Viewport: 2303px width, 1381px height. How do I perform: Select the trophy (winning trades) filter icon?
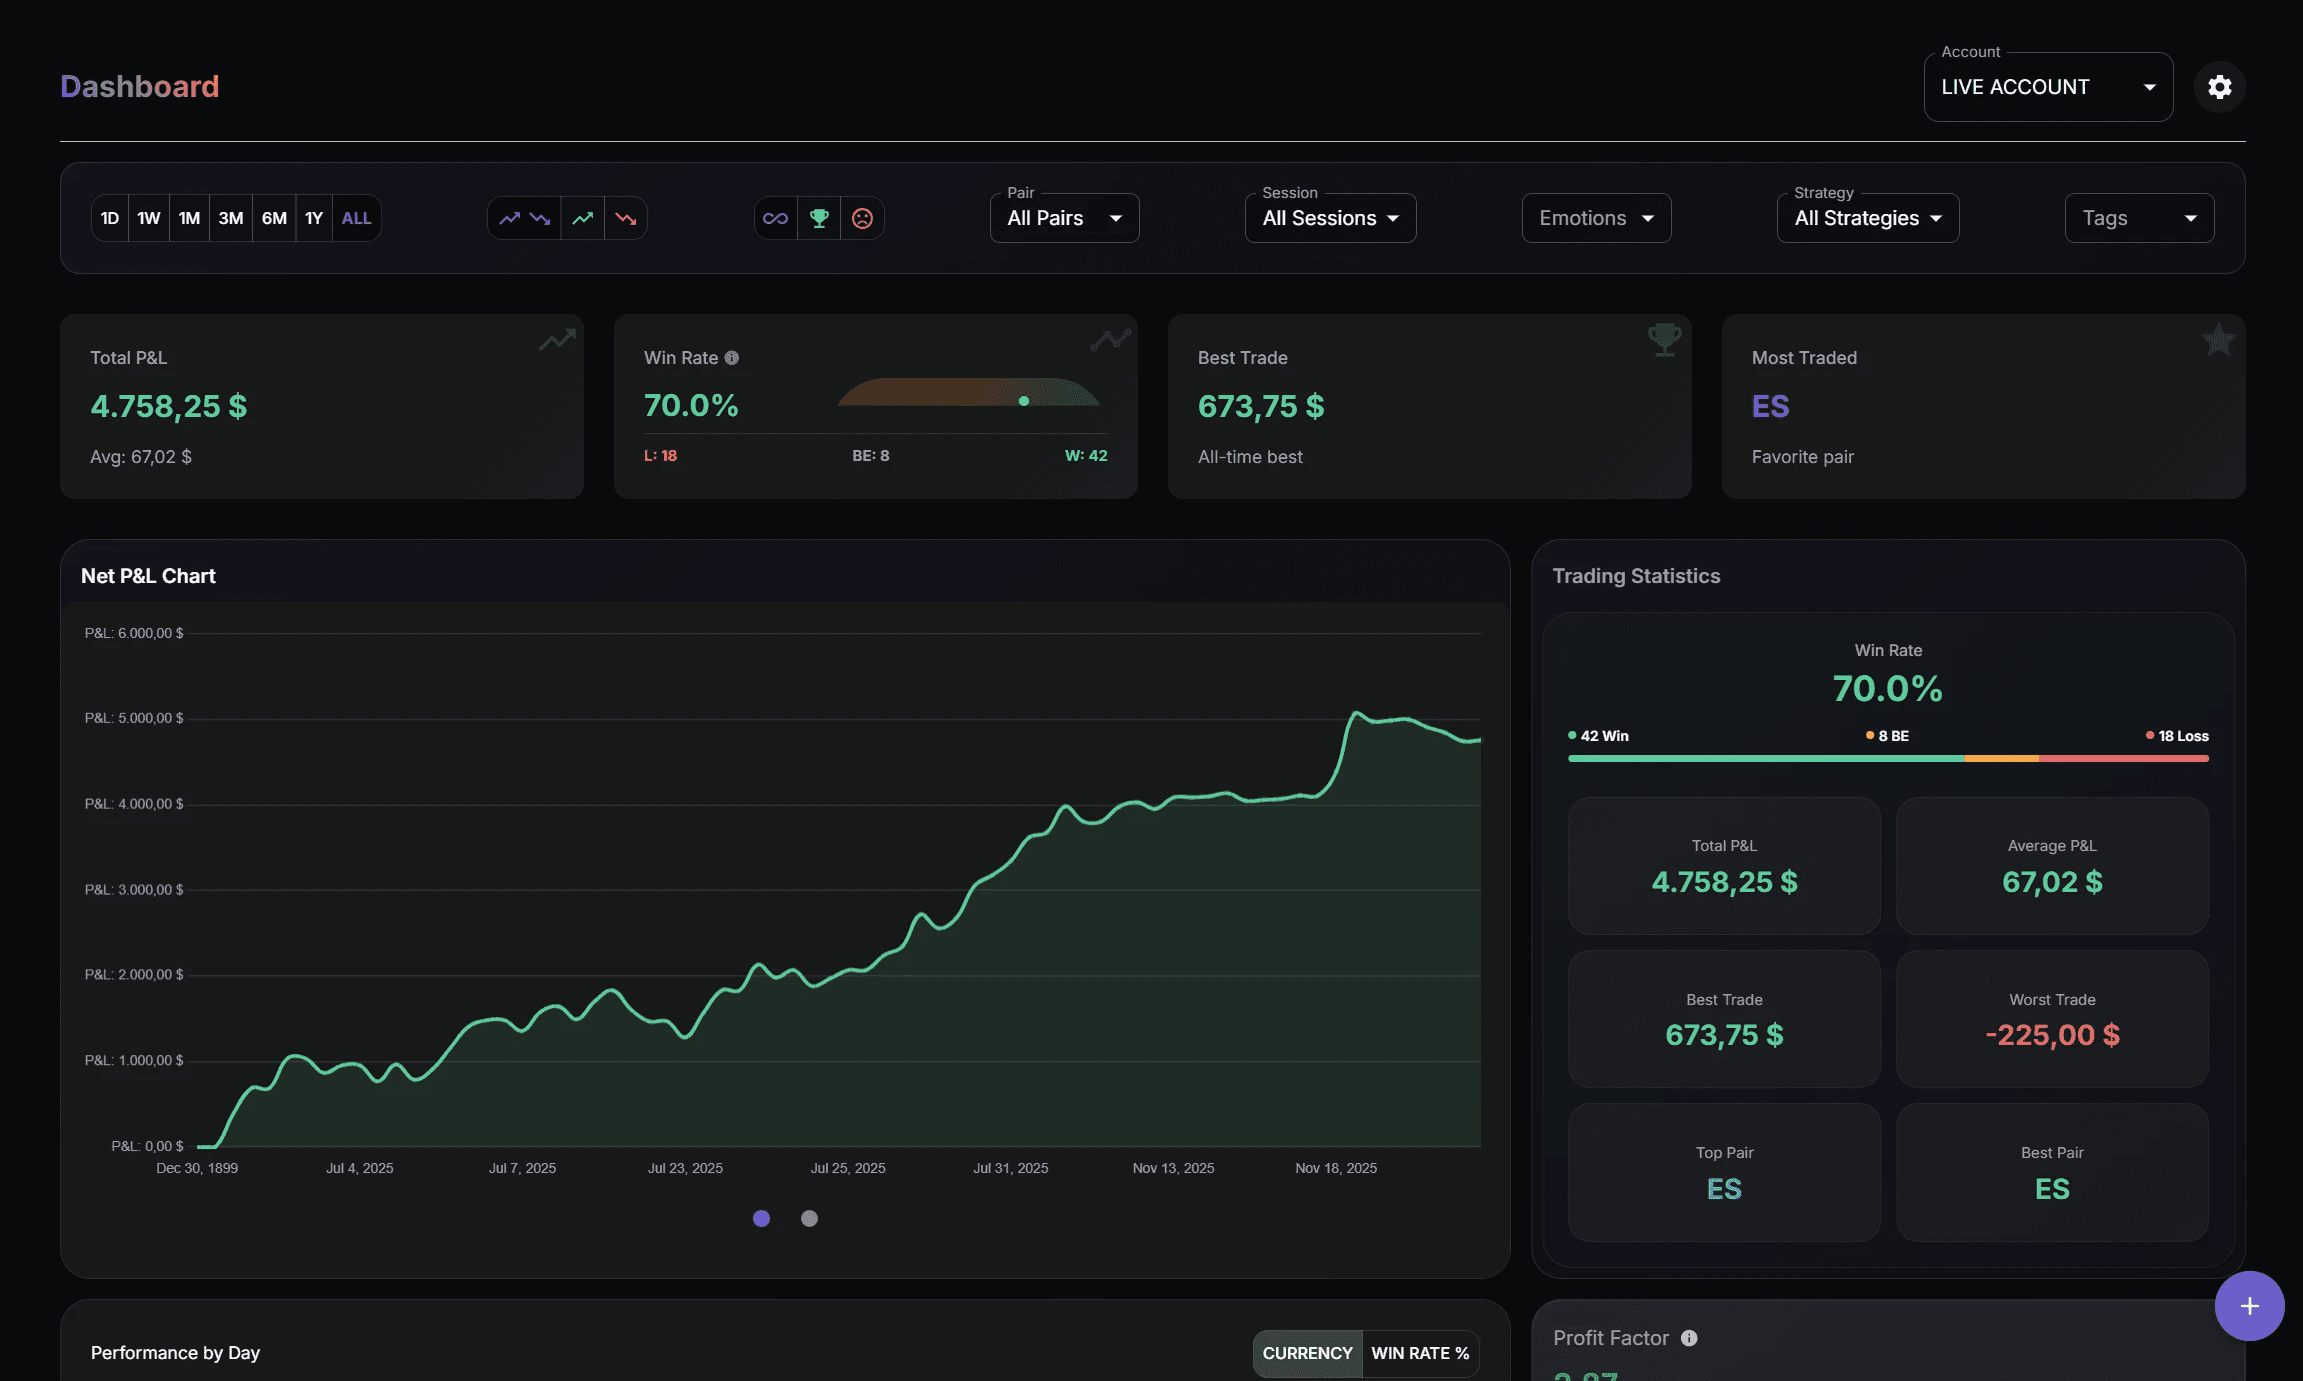pos(819,217)
